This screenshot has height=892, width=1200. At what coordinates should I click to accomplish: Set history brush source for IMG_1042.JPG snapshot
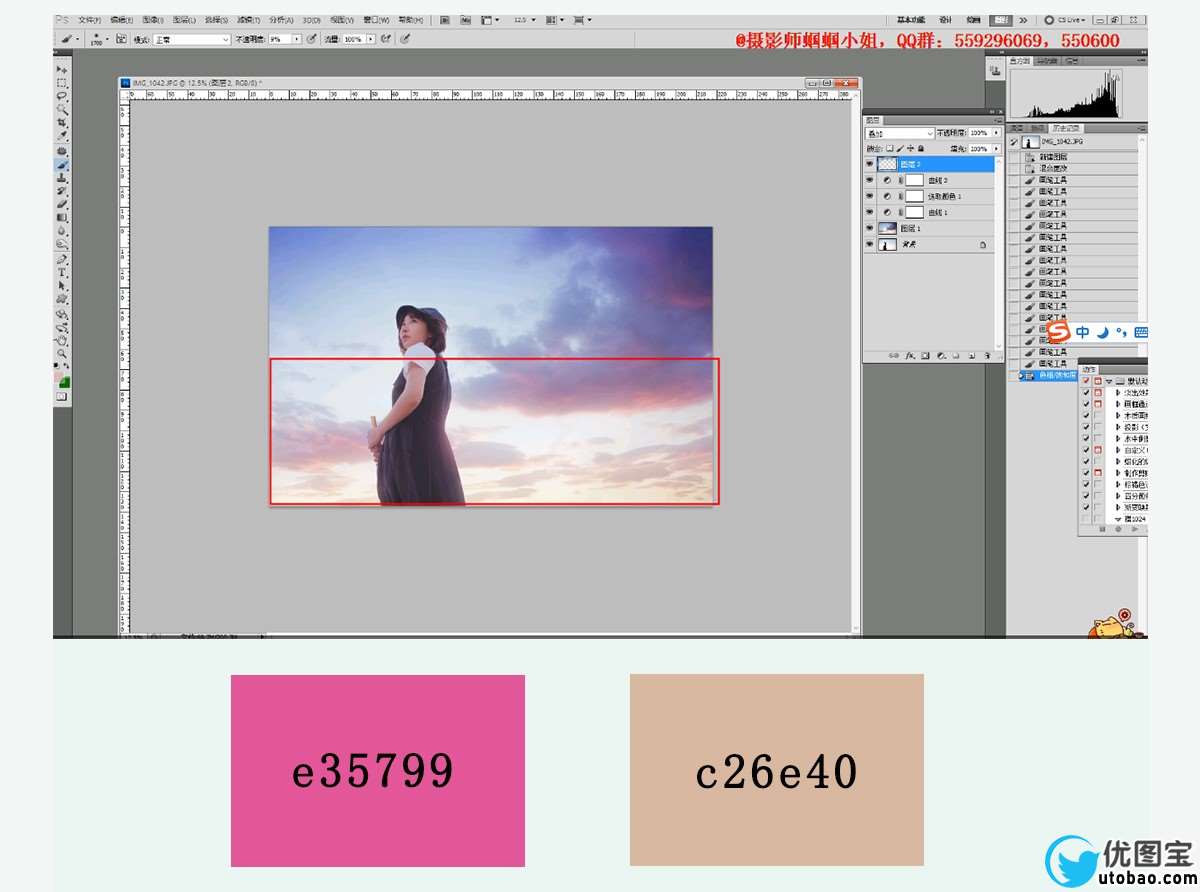[x=1016, y=143]
